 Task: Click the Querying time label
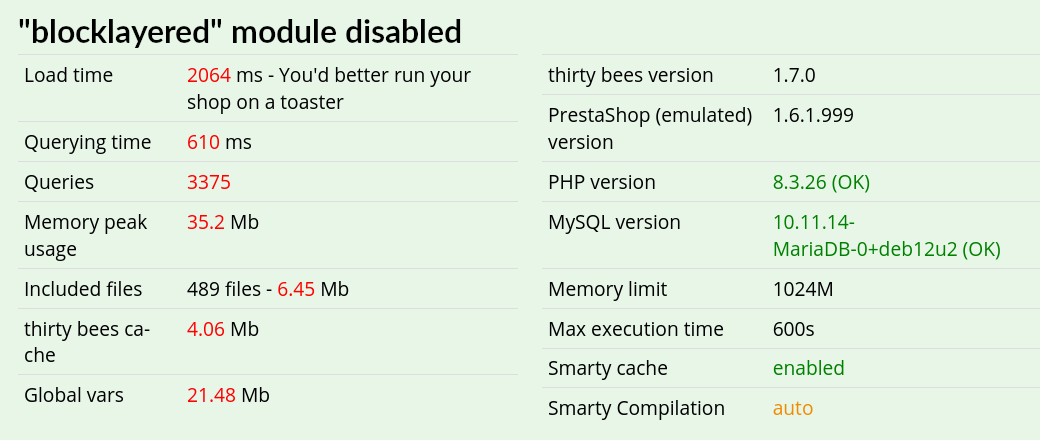[88, 142]
